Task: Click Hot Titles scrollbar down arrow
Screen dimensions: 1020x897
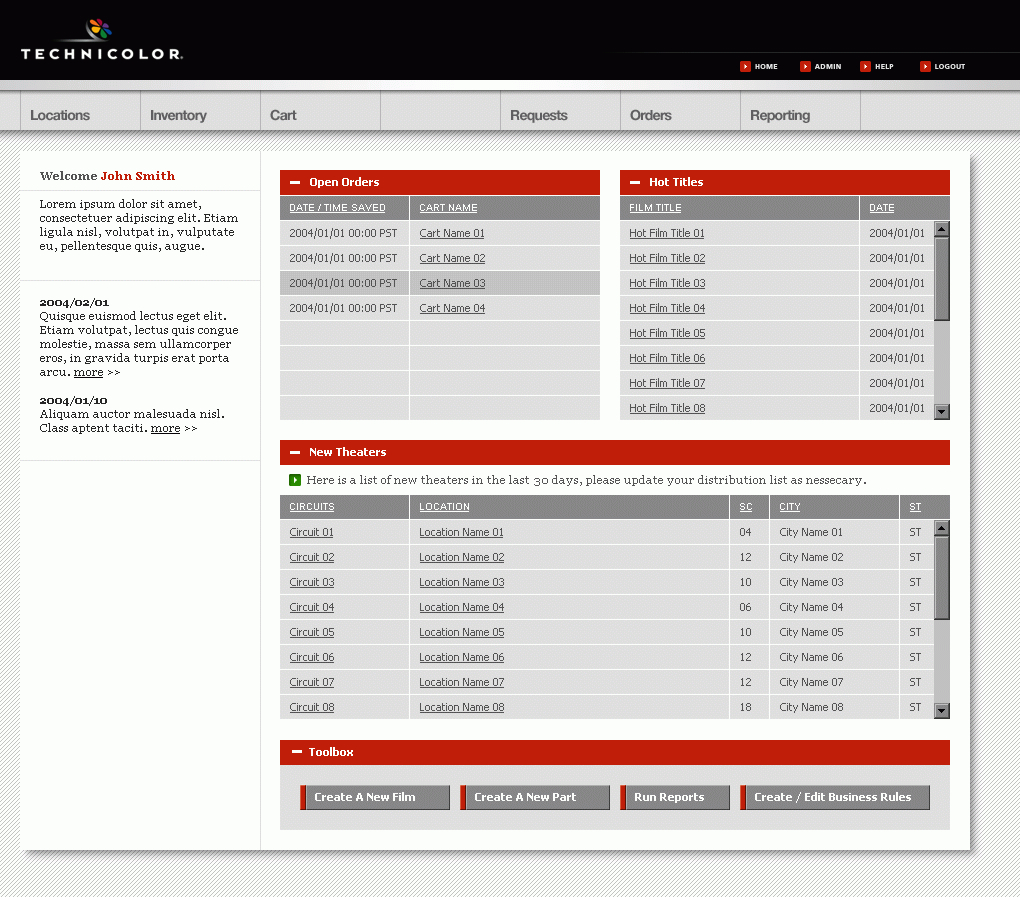Action: pyautogui.click(x=941, y=412)
